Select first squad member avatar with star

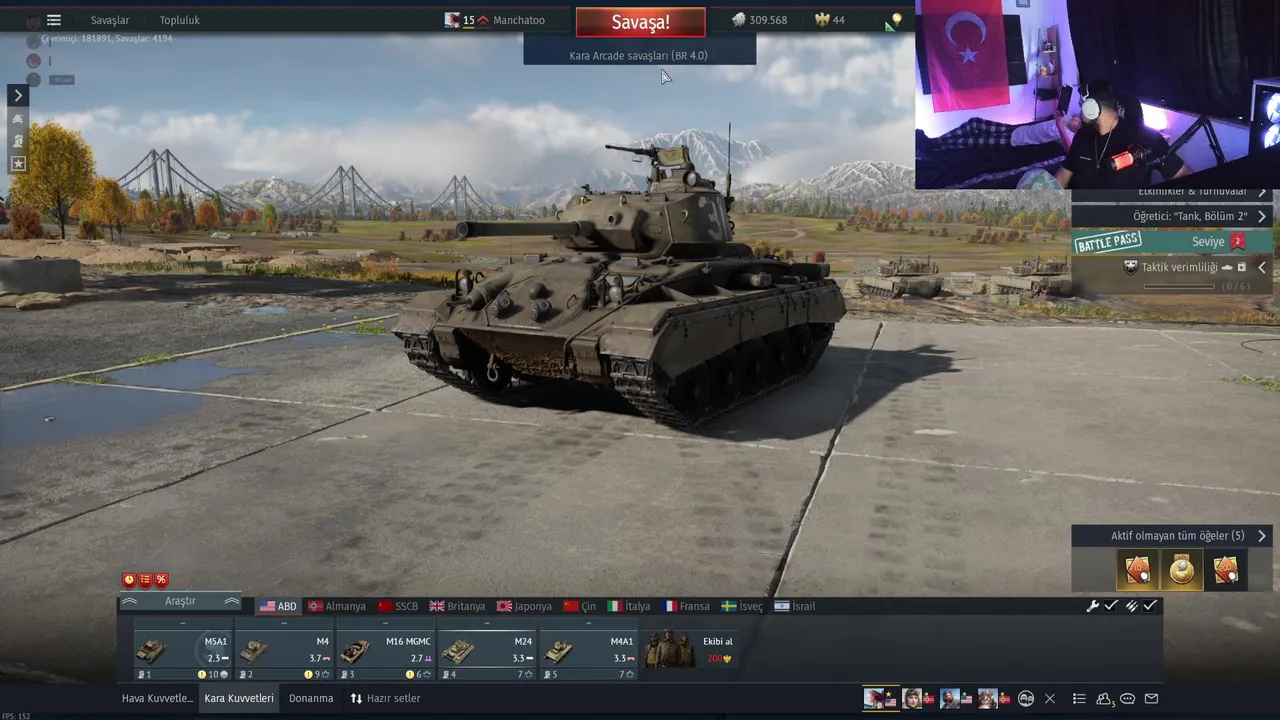880,698
